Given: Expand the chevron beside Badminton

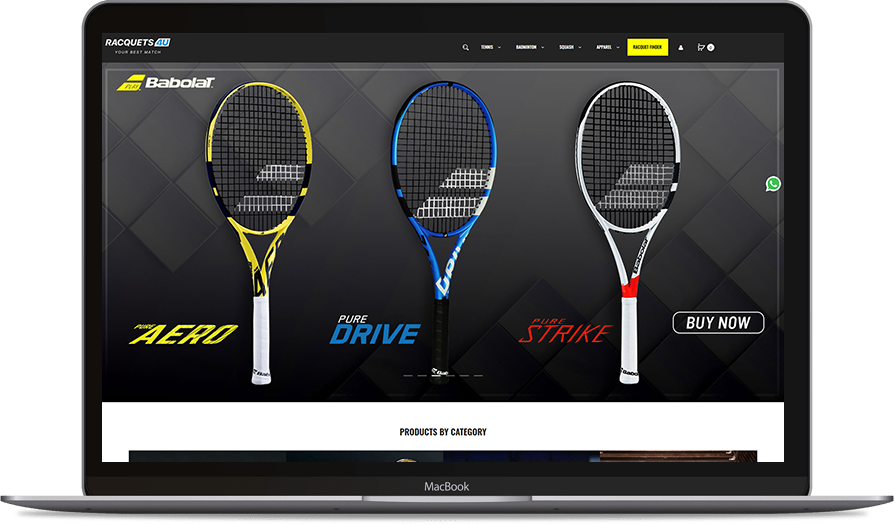Looking at the screenshot, I should click(x=543, y=47).
